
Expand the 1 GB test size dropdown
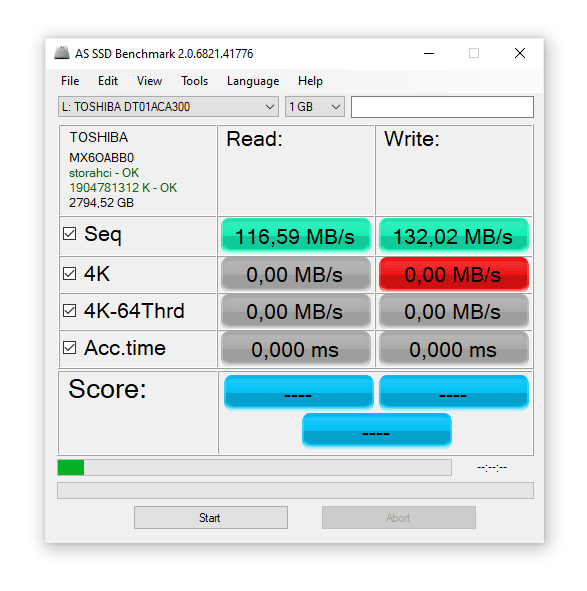[315, 107]
